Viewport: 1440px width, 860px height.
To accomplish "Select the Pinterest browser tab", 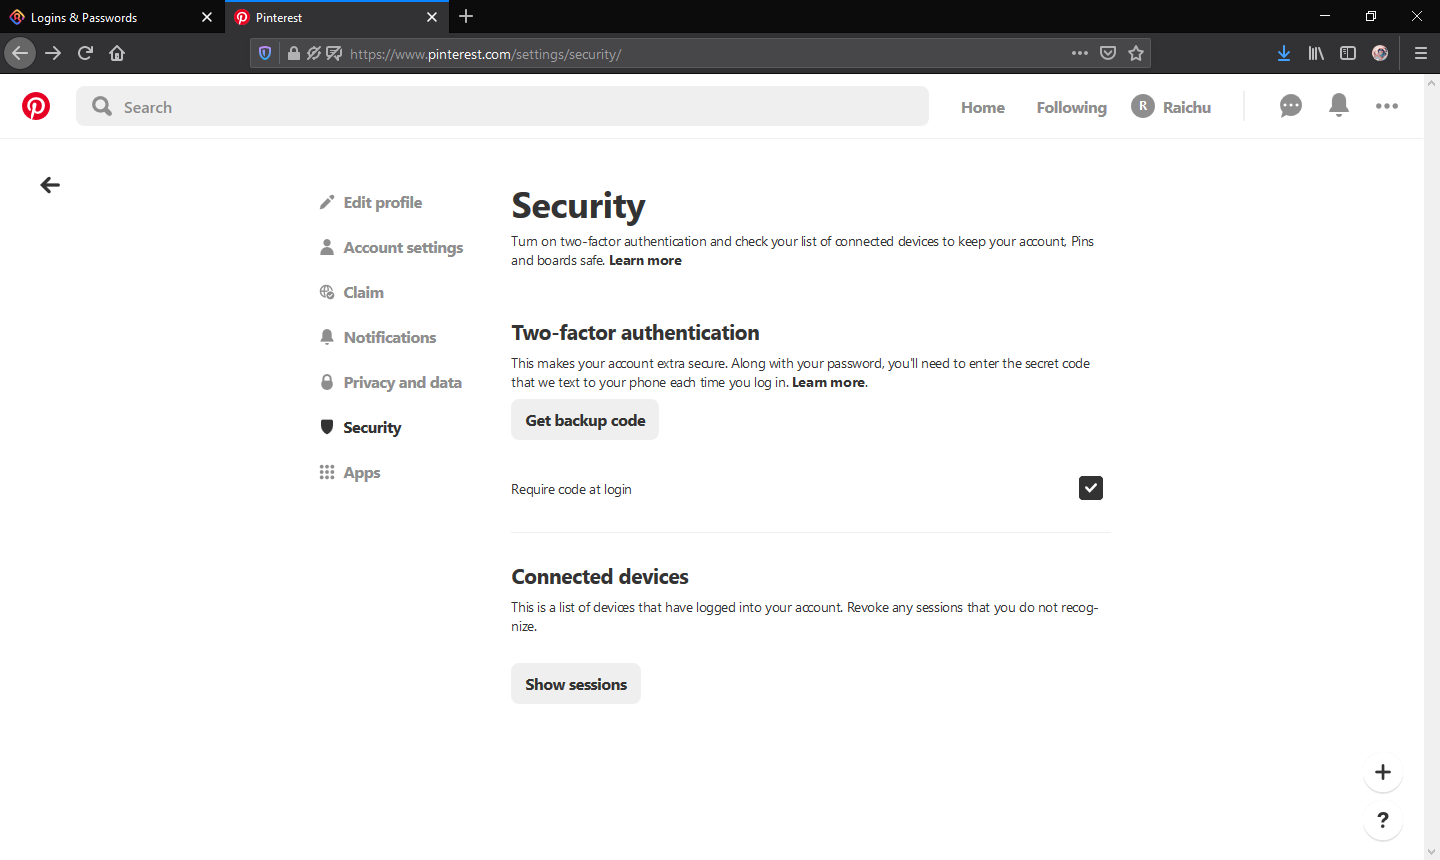I will (x=337, y=17).
